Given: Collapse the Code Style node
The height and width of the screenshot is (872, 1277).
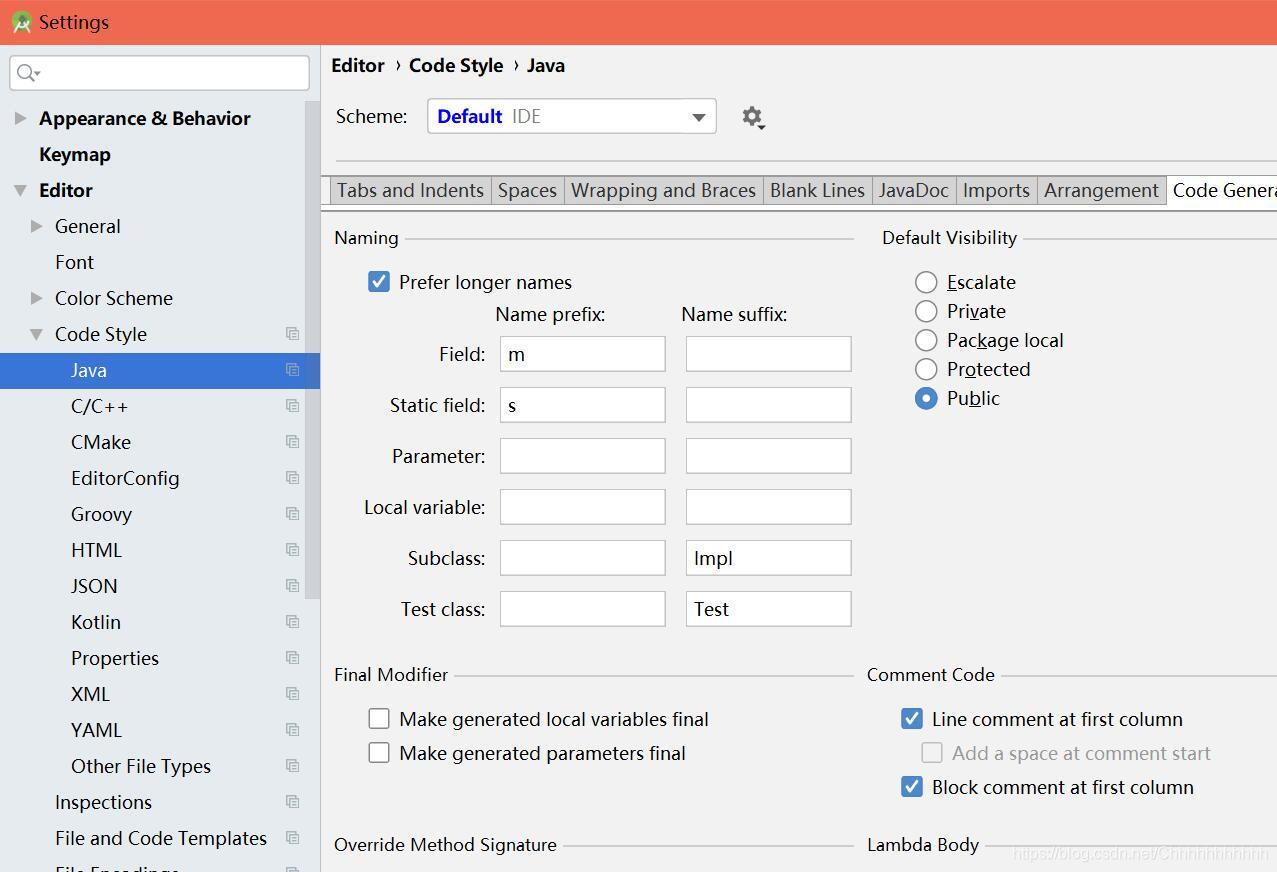Looking at the screenshot, I should pos(37,334).
